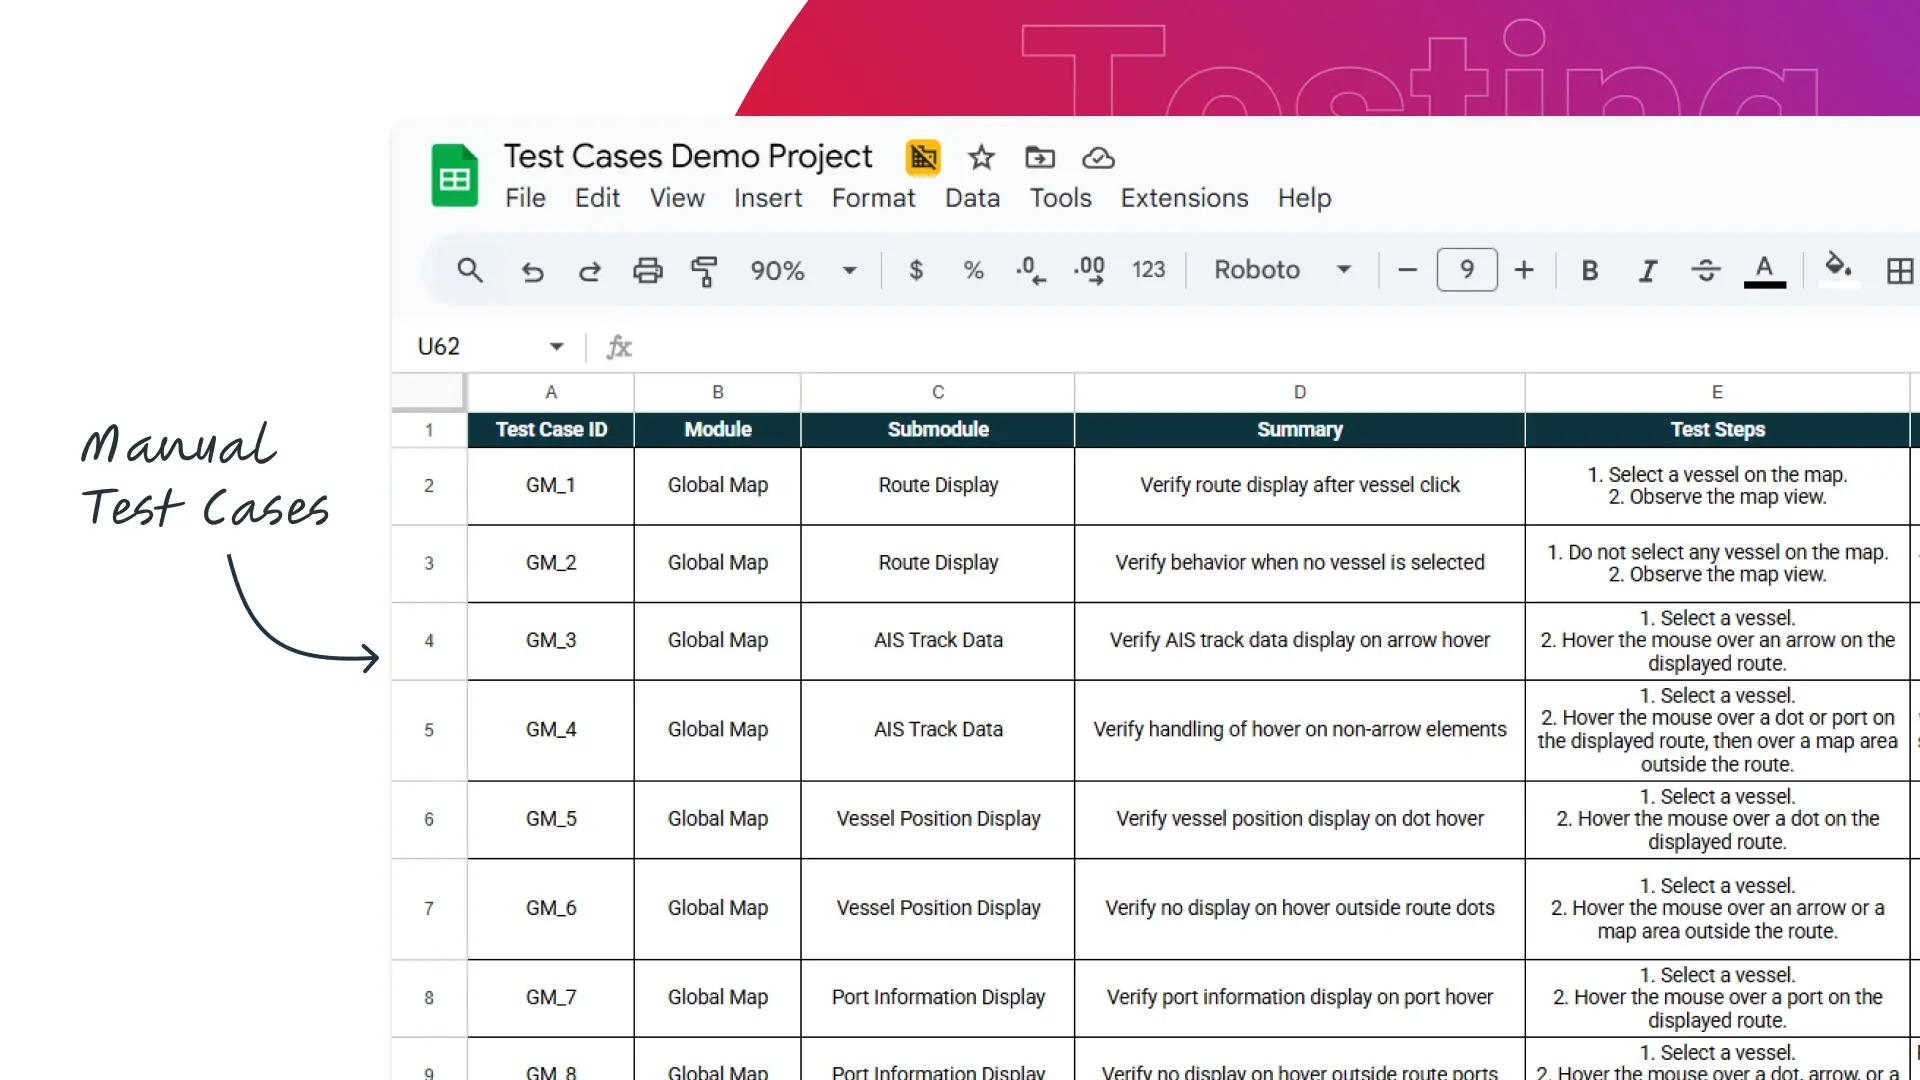Toggle bold formatting
Image resolution: width=1920 pixels, height=1080 pixels.
pyautogui.click(x=1589, y=270)
